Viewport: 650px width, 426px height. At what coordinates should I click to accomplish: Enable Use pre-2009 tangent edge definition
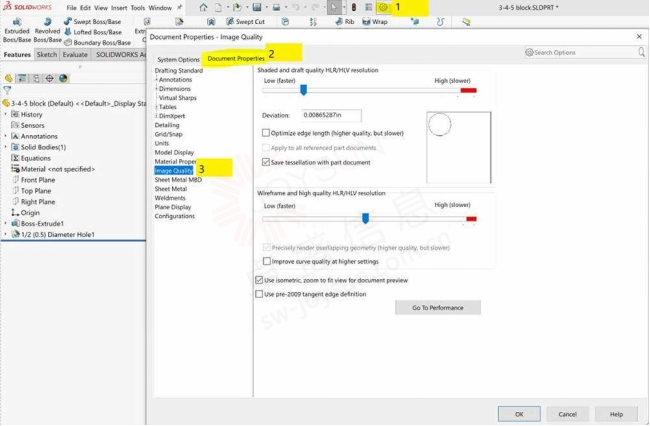click(x=259, y=294)
